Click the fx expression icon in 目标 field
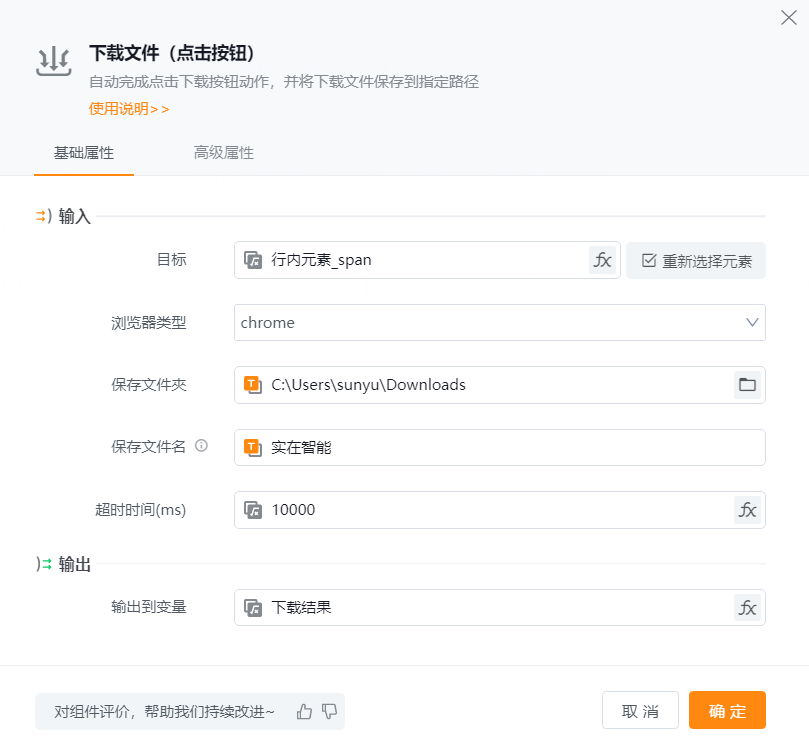Image resolution: width=809 pixels, height=747 pixels. [x=602, y=260]
